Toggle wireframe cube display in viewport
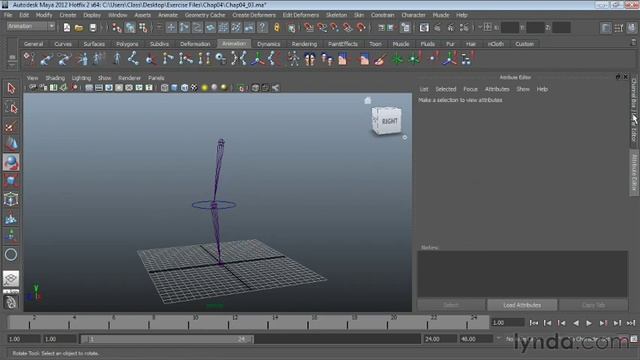The image size is (640, 360). (x=164, y=87)
